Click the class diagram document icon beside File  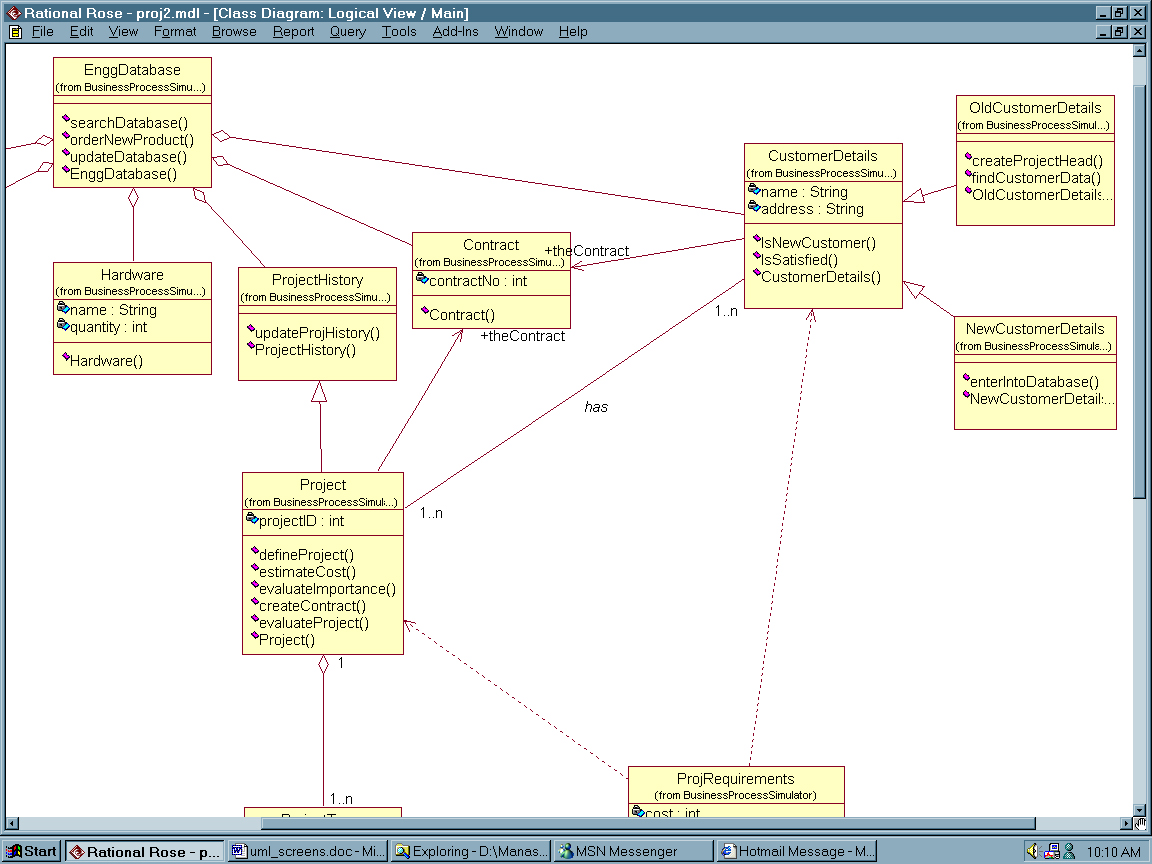[15, 32]
